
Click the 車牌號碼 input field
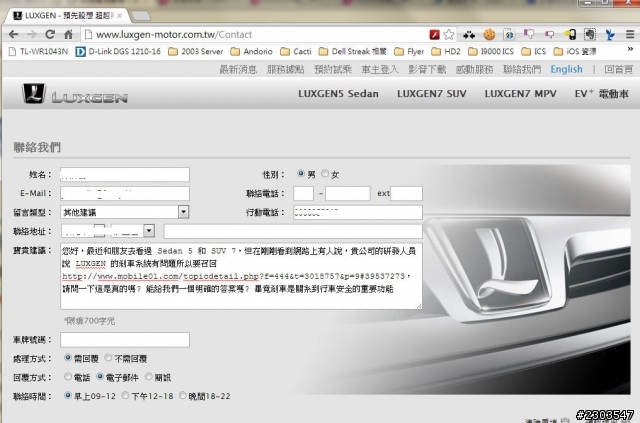pos(125,340)
